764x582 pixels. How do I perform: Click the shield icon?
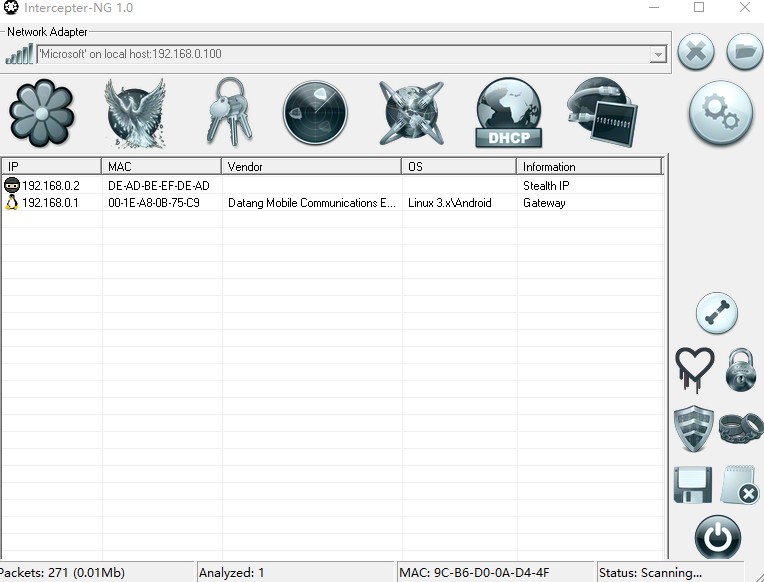click(x=693, y=428)
